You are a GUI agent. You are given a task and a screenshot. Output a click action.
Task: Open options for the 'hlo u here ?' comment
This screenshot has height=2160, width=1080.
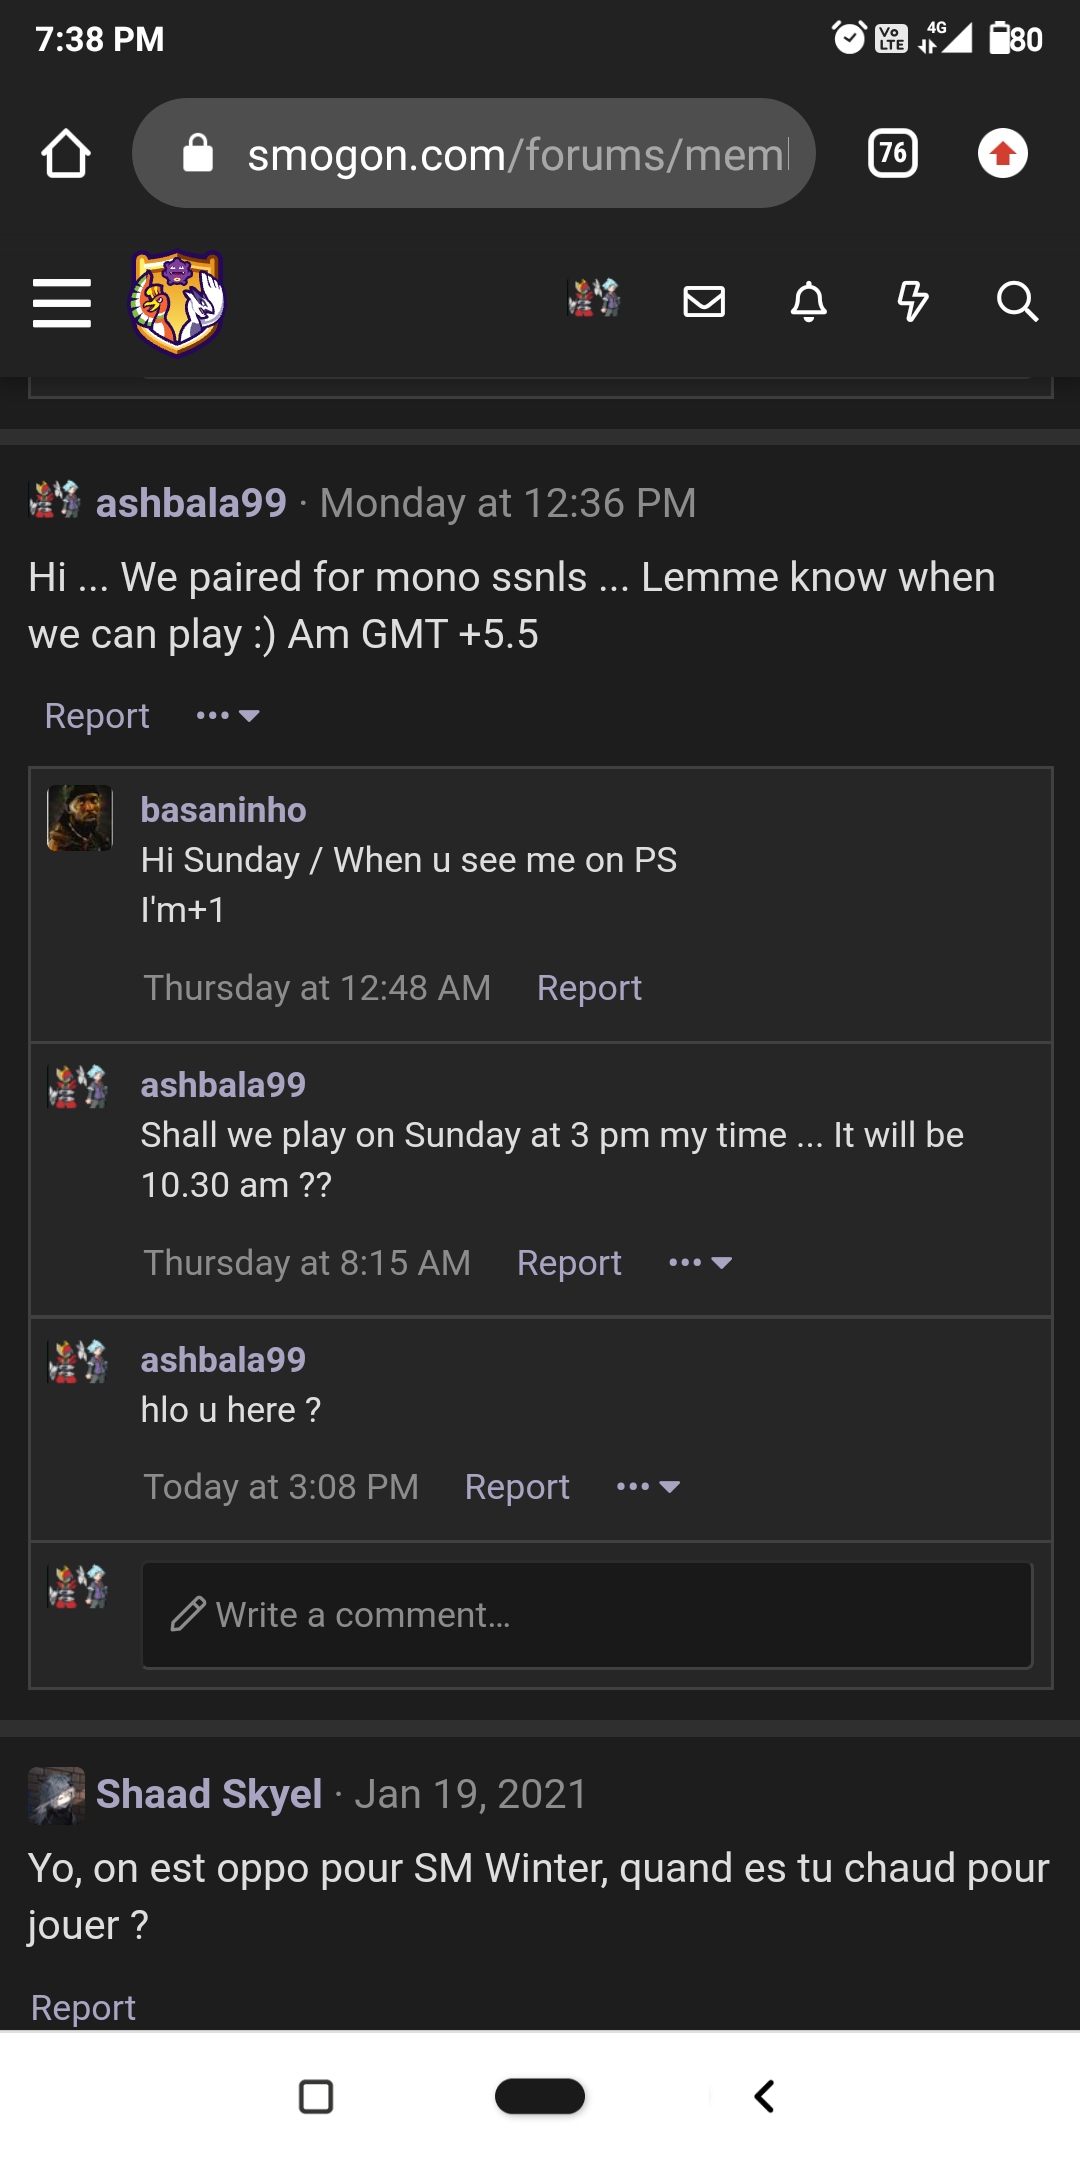(647, 1487)
